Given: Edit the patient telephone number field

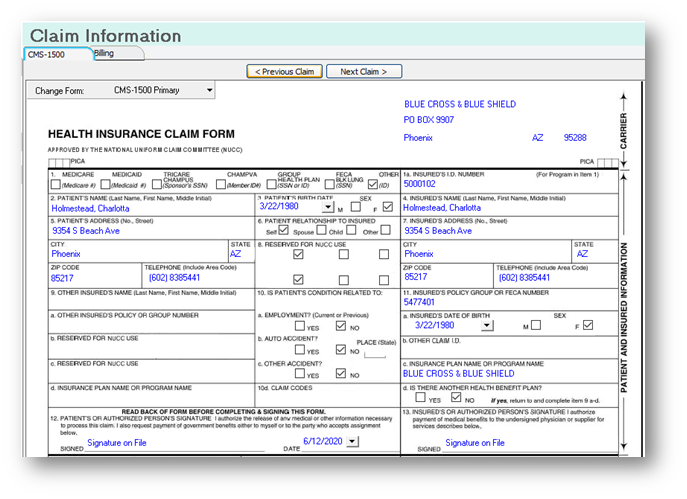Looking at the screenshot, I should [199, 278].
